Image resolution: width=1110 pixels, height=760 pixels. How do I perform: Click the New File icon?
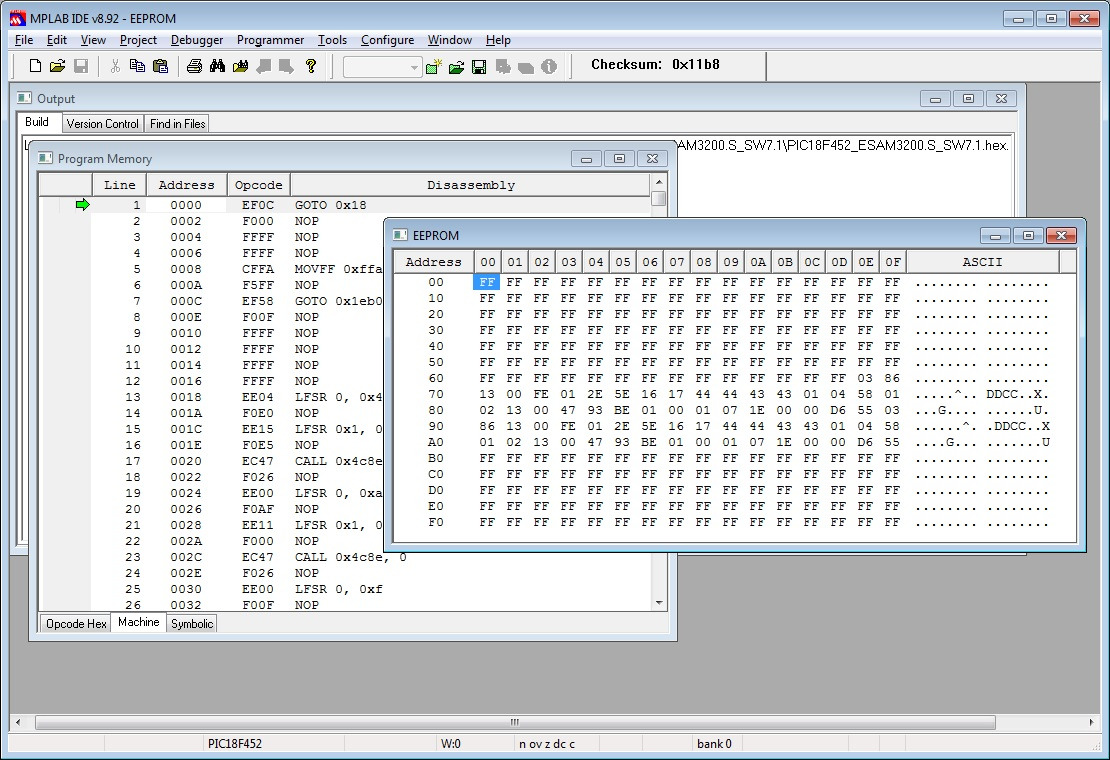[35, 66]
